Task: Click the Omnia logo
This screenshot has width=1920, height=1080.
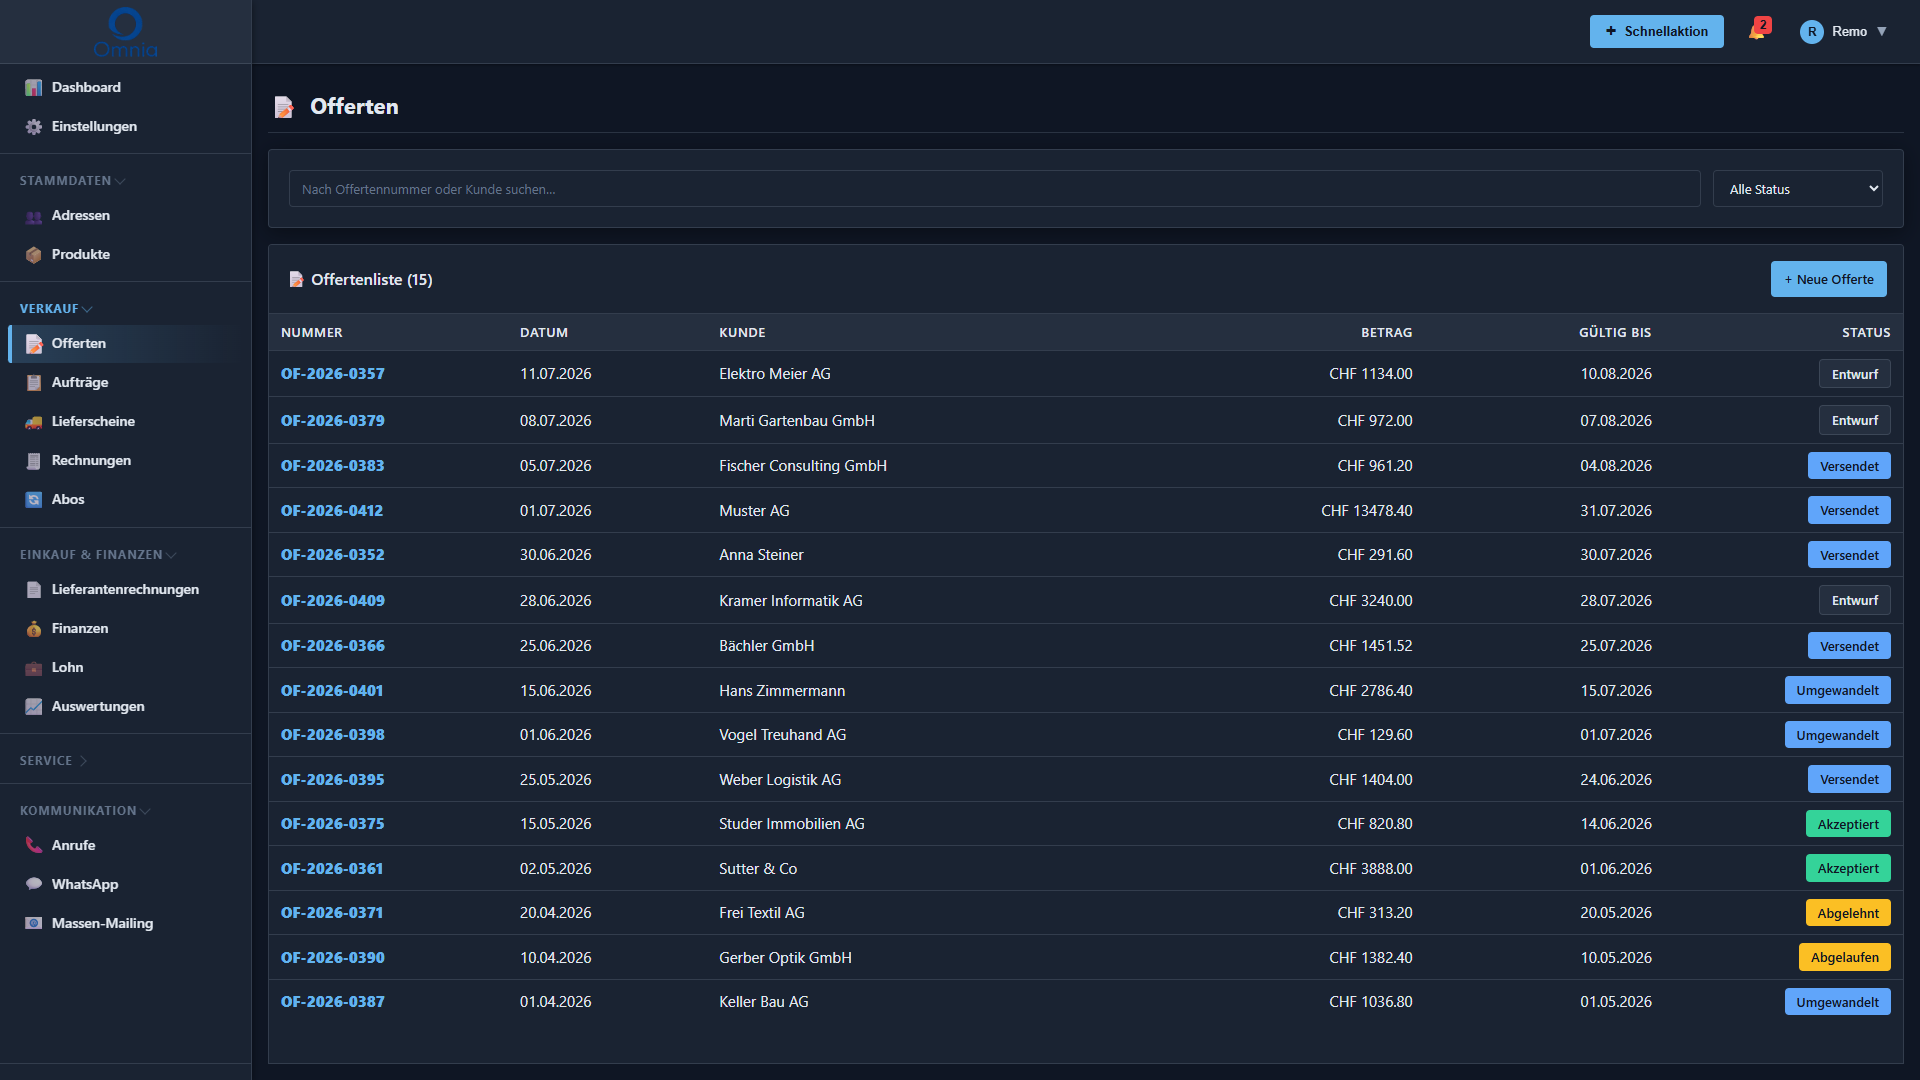Action: tap(125, 32)
